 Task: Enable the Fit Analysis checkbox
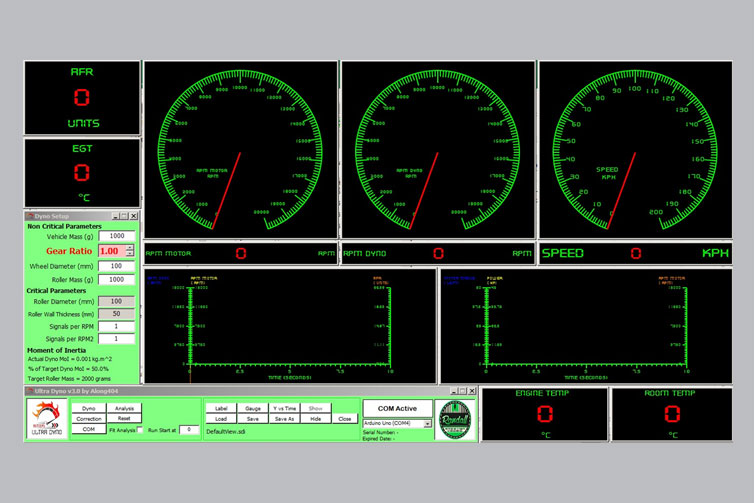(140, 429)
